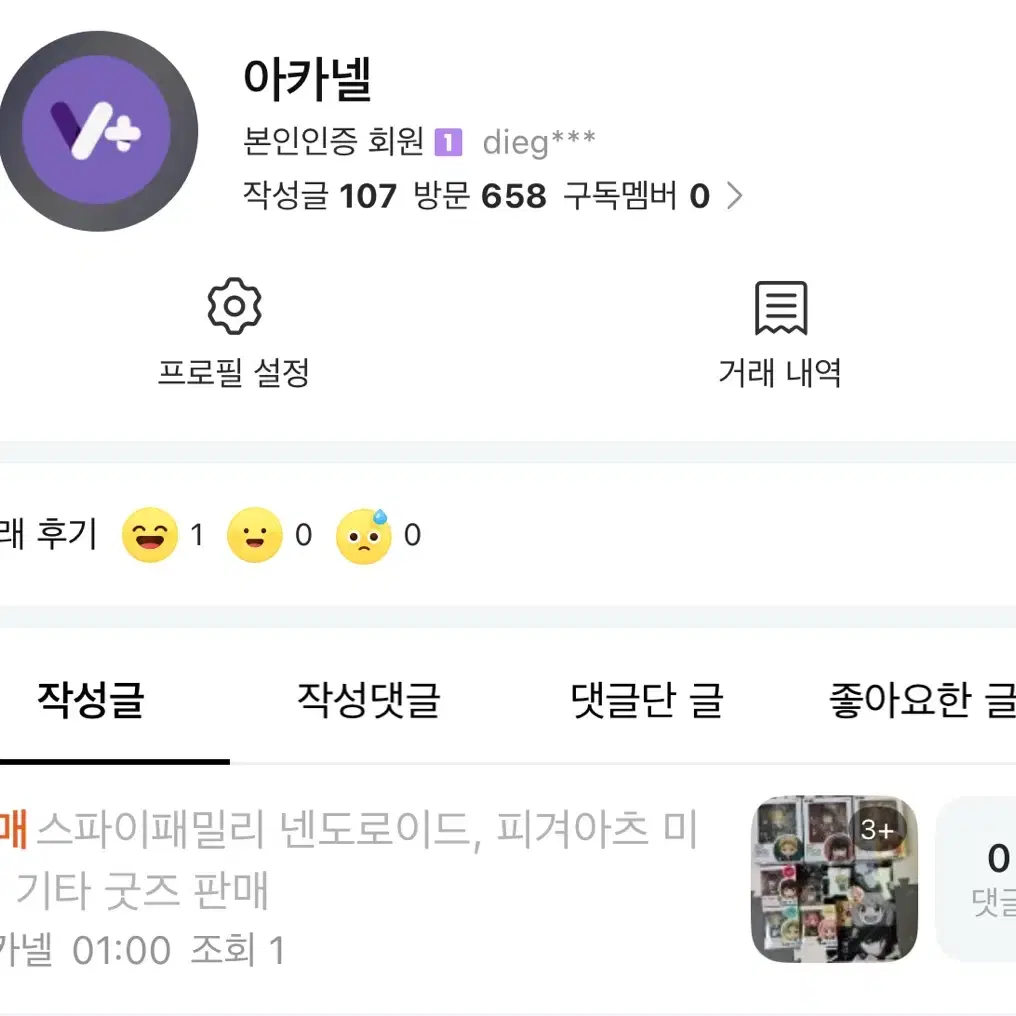Tap the 0 댓글 comment count box

976,879
